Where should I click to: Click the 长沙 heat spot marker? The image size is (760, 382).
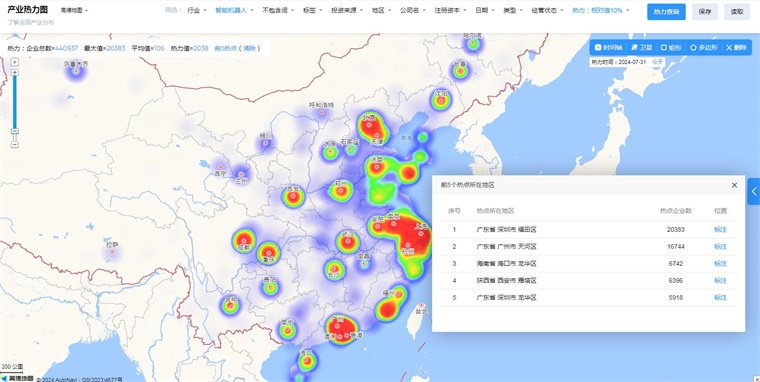(x=334, y=269)
